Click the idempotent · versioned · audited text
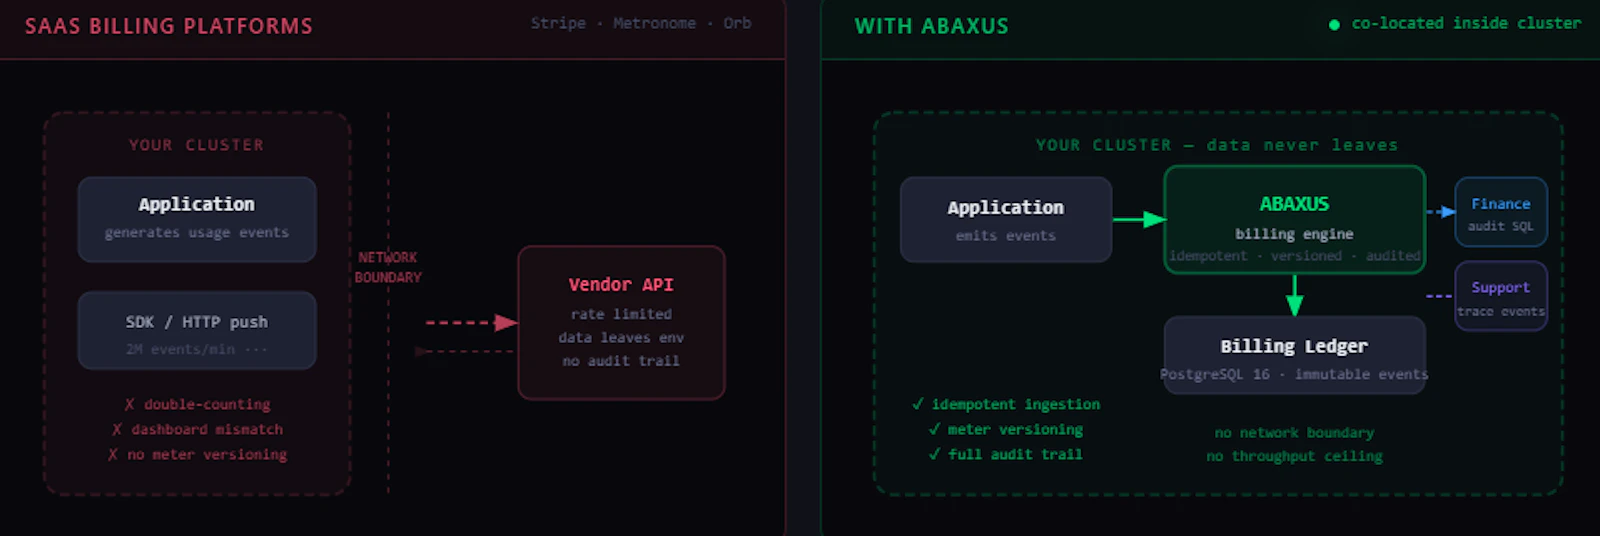This screenshot has height=536, width=1600. (1294, 256)
